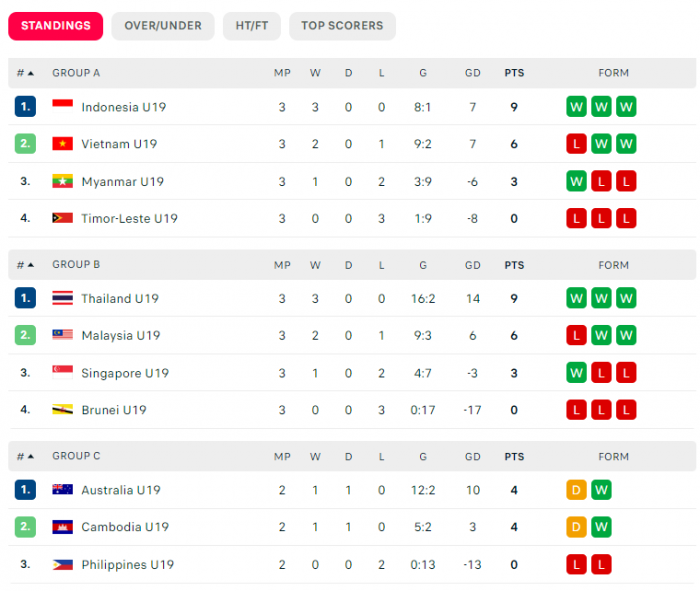700x591 pixels.
Task: Click the Australia U19 flag icon
Action: (62, 490)
